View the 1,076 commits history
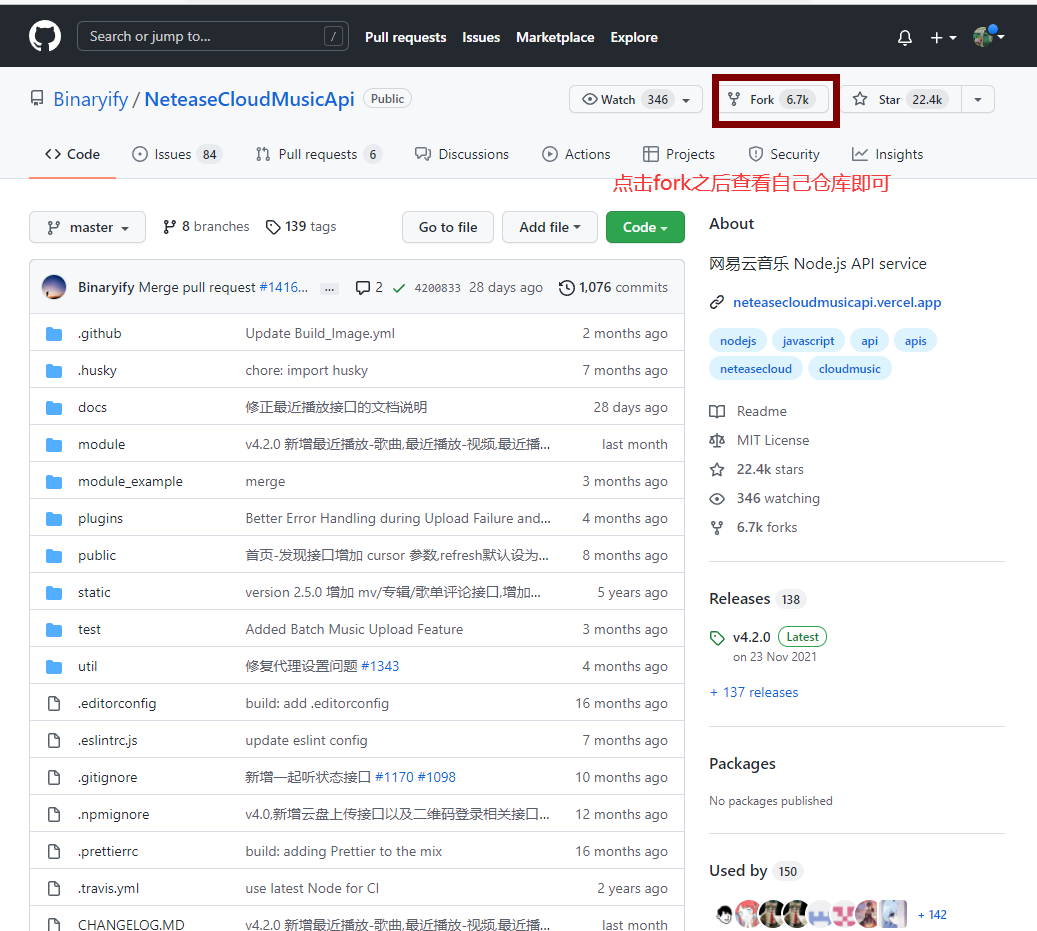 pos(613,288)
